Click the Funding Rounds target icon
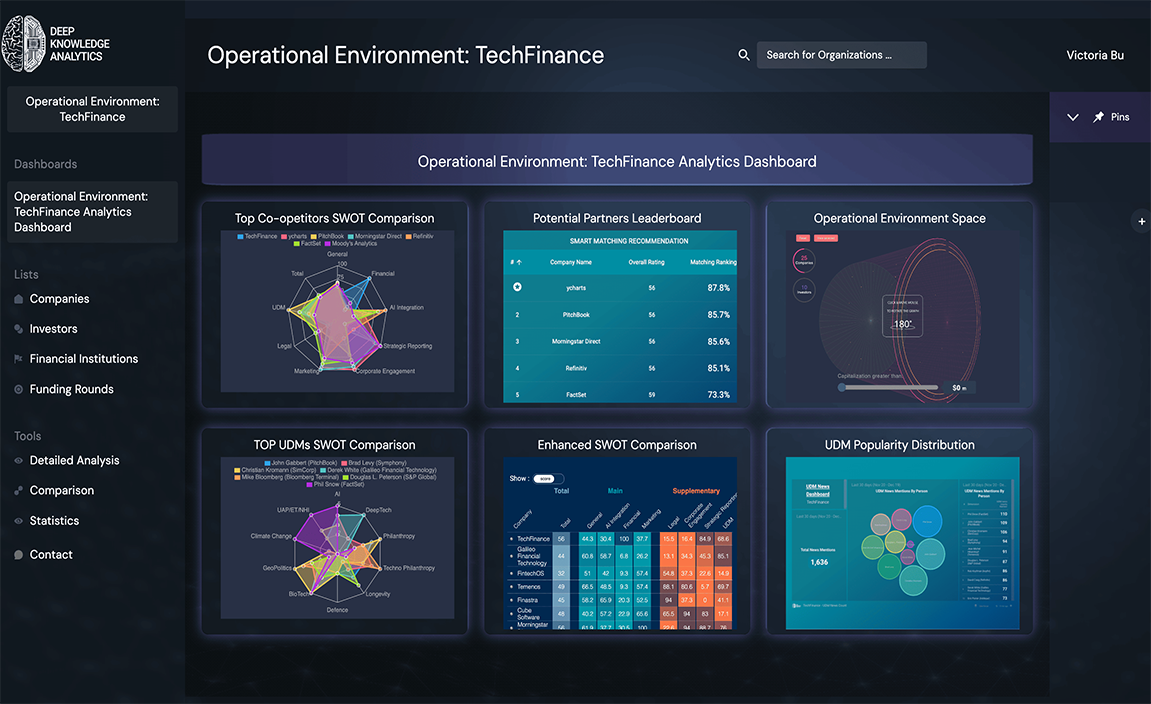Viewport: 1151px width, 704px height. 19,389
